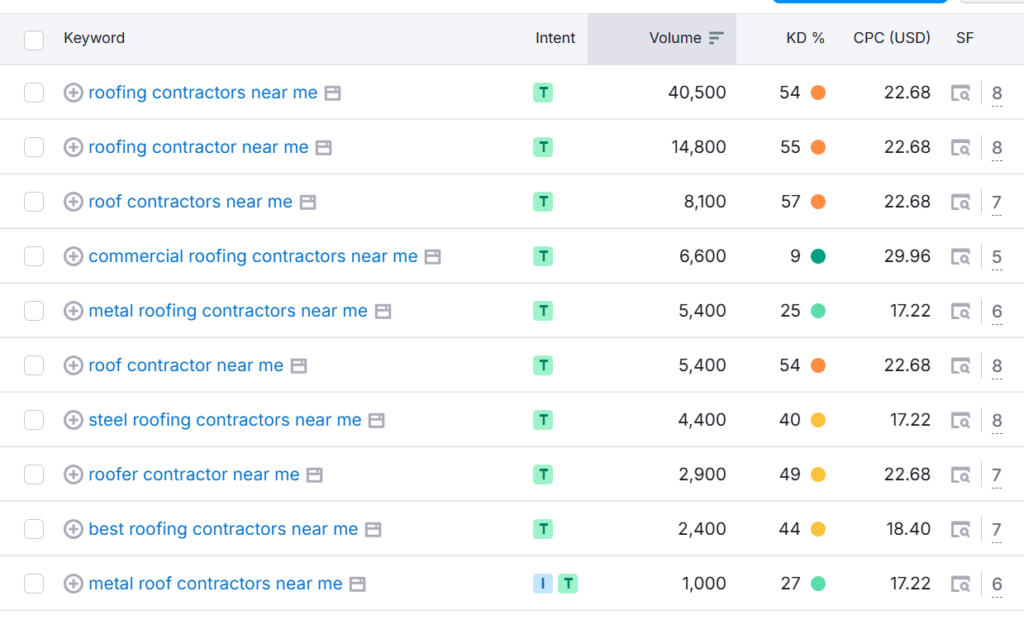Open SERP view icon in 'roofer contractor near me' row
Viewport: 1024px width, 620px height.
tap(961, 476)
